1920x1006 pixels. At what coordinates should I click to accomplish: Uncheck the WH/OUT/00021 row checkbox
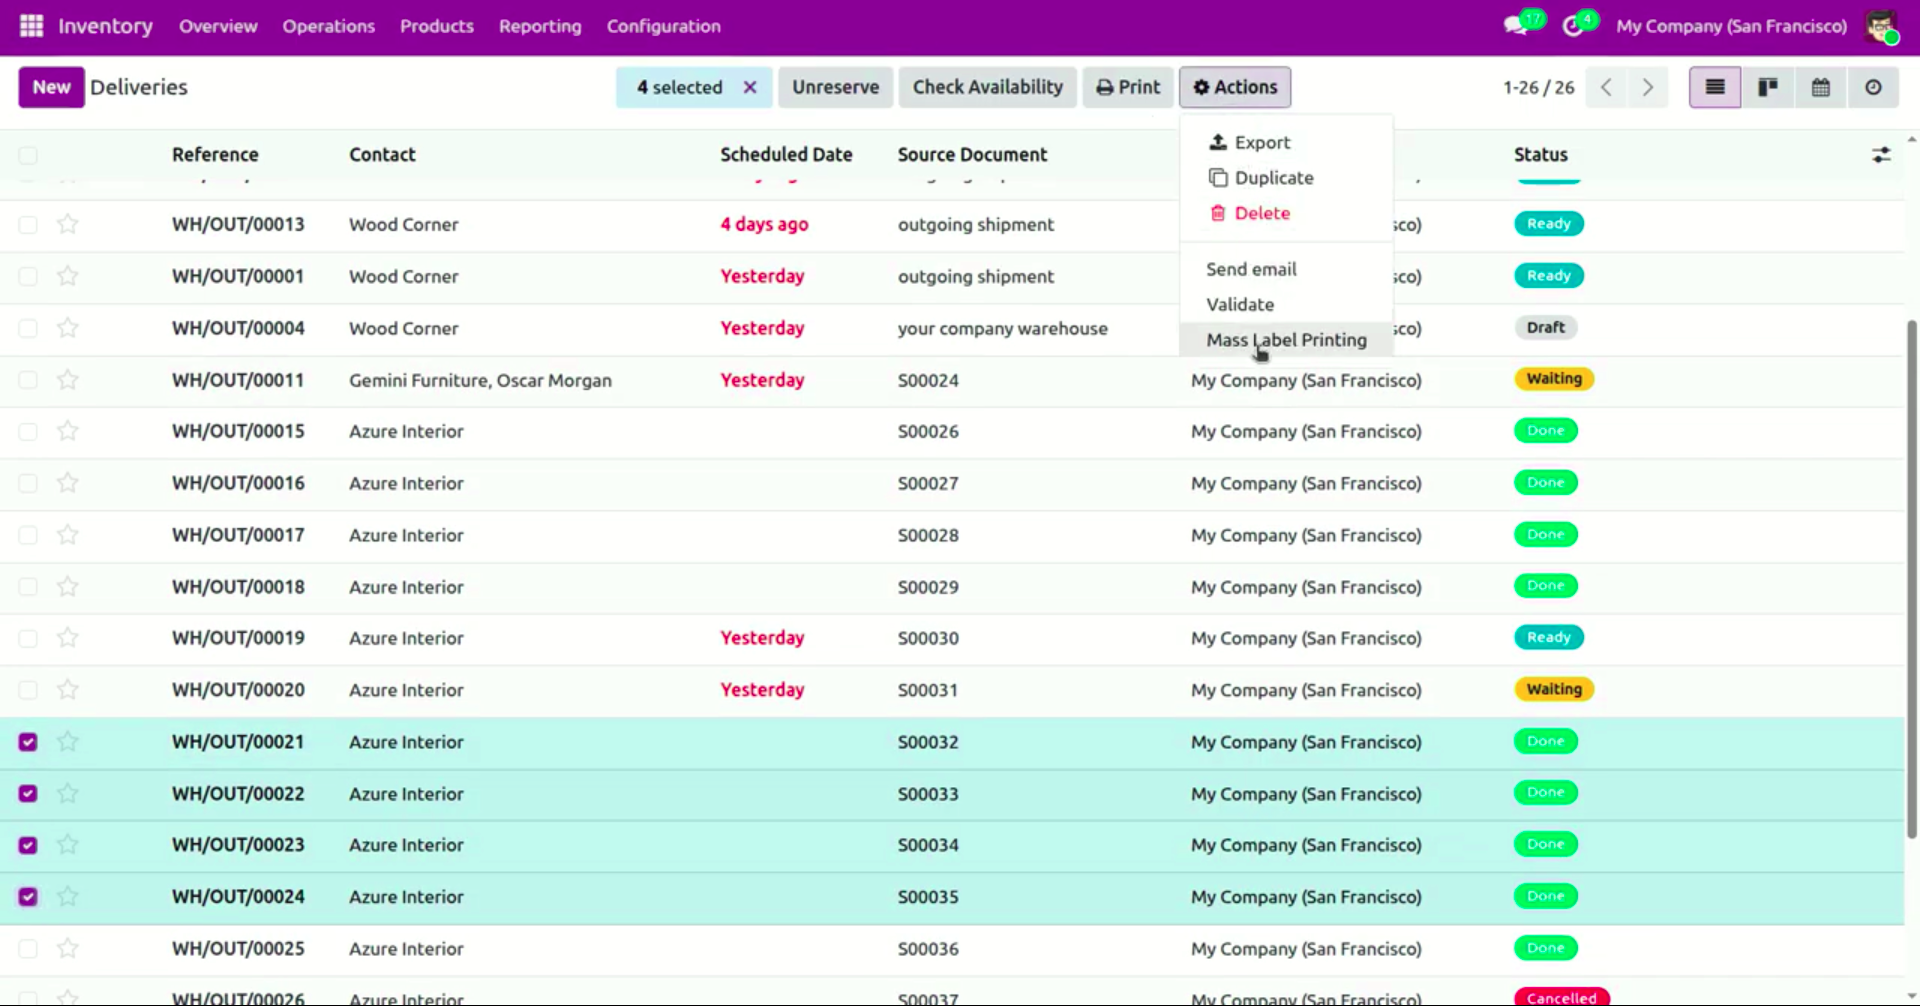(28, 742)
